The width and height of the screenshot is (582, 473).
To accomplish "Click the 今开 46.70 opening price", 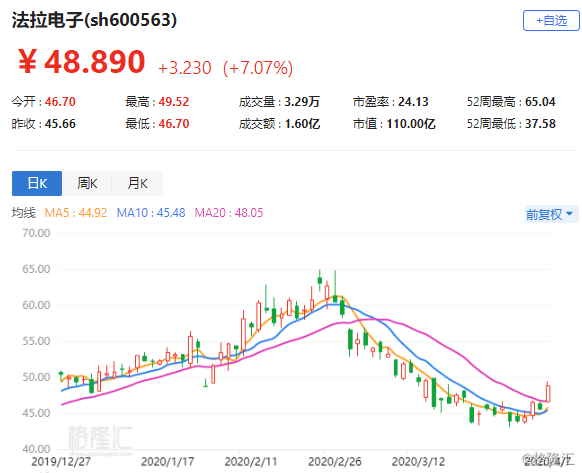I will click(43, 101).
